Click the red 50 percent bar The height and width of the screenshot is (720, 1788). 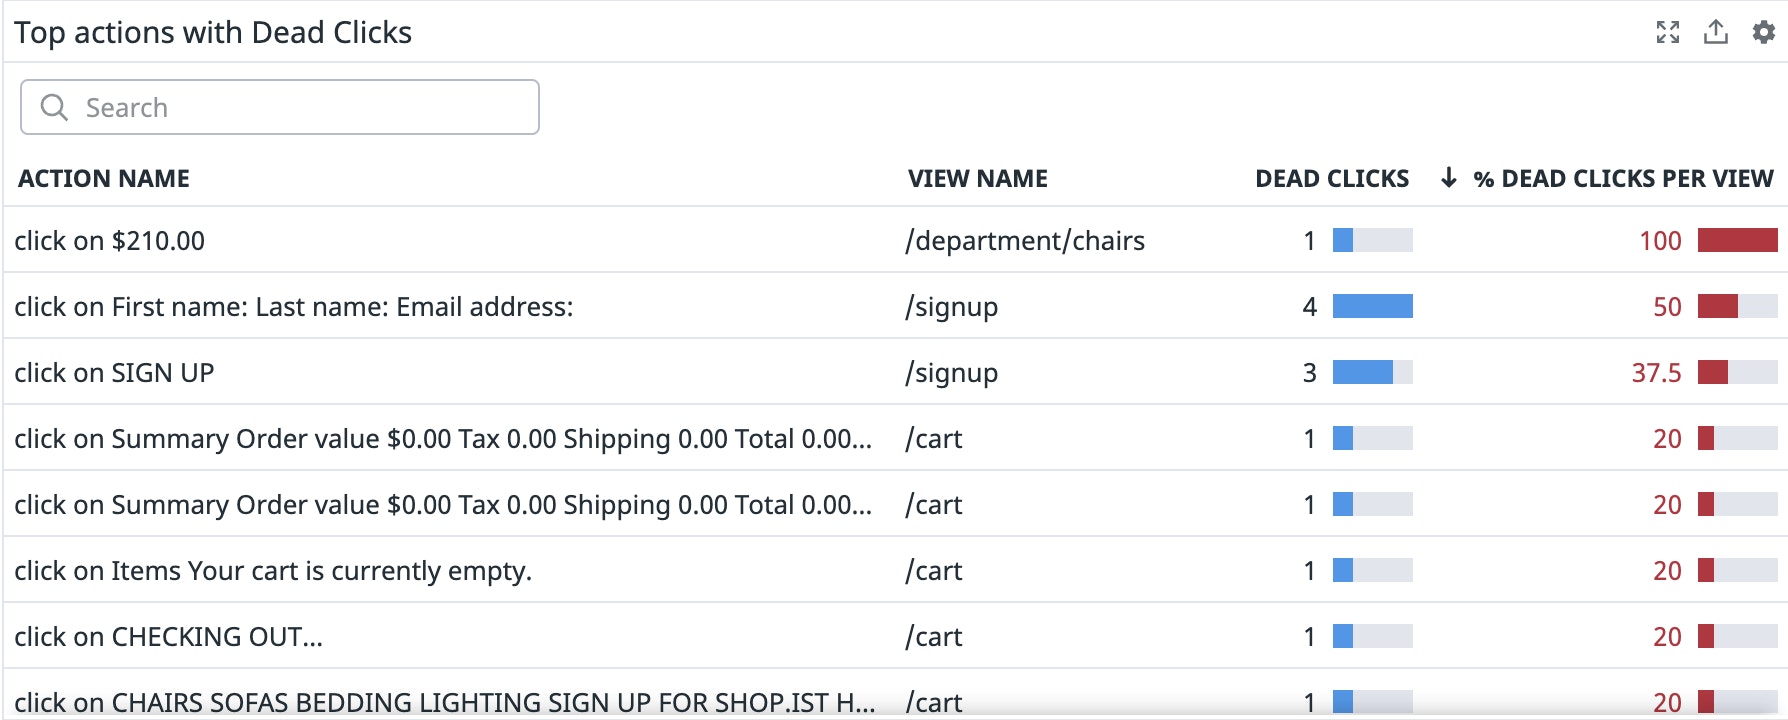click(1718, 306)
